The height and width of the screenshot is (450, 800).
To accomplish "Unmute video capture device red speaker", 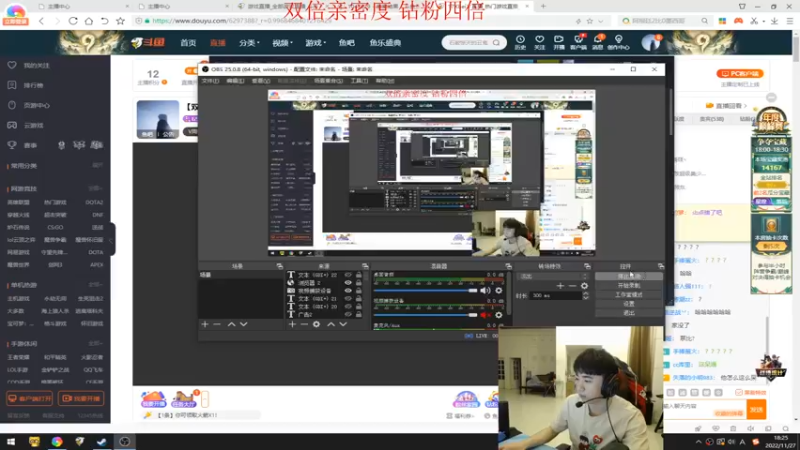I will point(485,315).
